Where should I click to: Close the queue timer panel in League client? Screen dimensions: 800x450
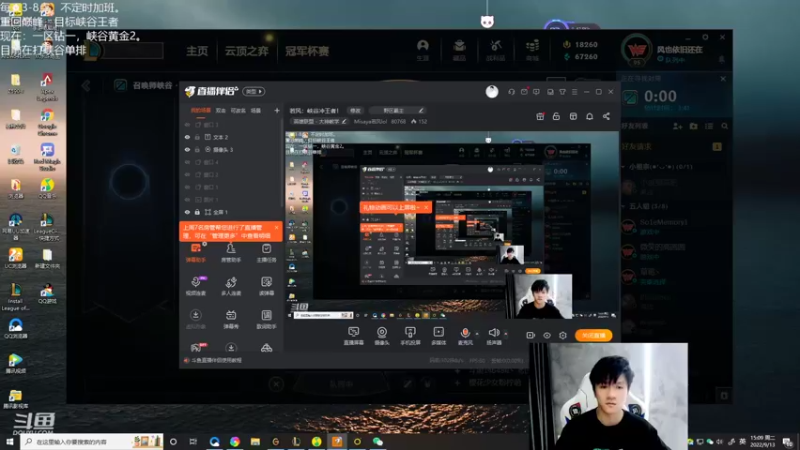(x=723, y=79)
